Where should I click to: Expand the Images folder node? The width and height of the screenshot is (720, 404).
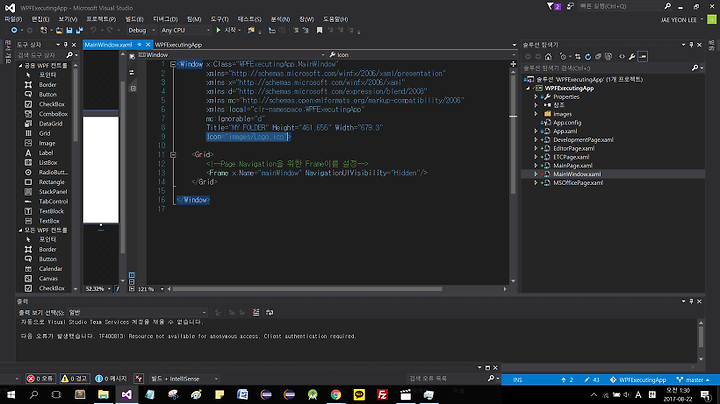535,114
